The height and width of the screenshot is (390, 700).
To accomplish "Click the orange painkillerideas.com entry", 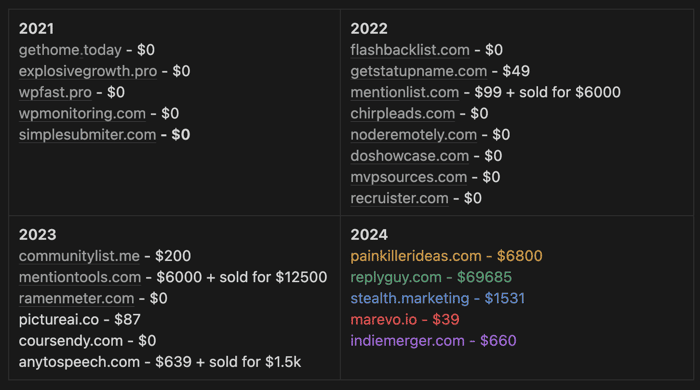I will coord(446,256).
